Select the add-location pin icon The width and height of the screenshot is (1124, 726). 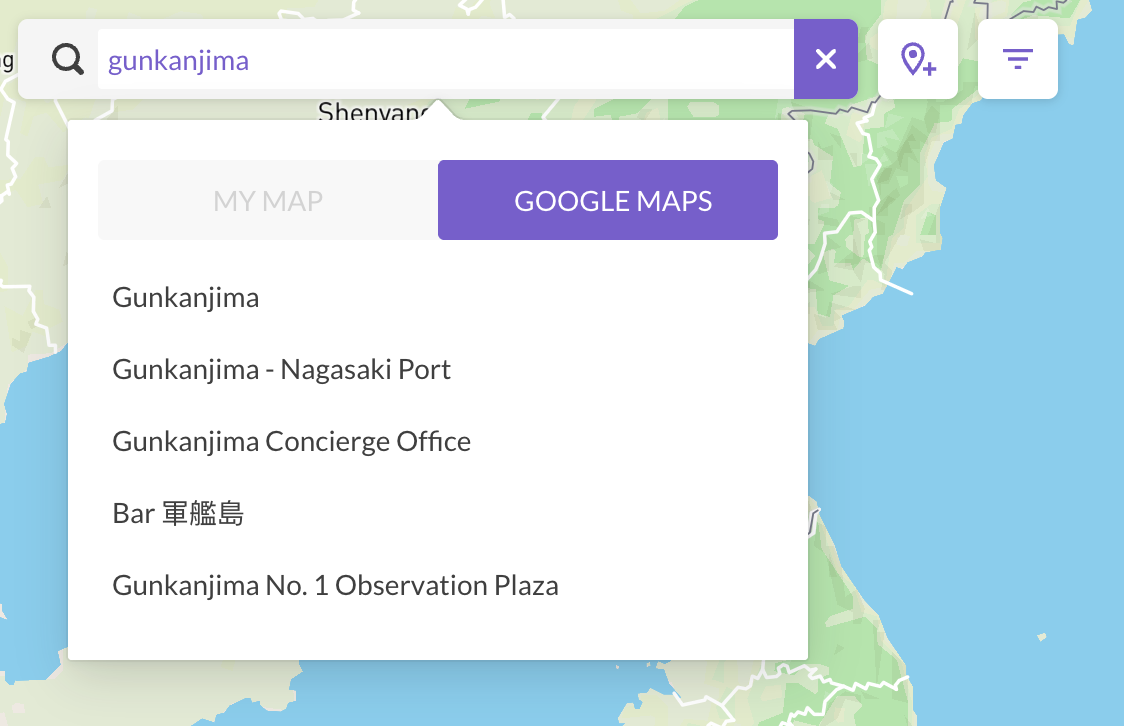917,58
